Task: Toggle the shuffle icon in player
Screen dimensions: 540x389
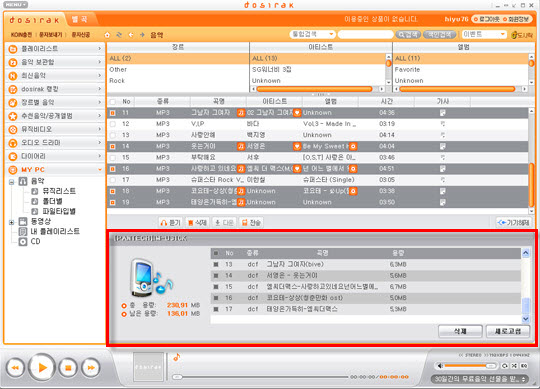Action: pos(514,366)
